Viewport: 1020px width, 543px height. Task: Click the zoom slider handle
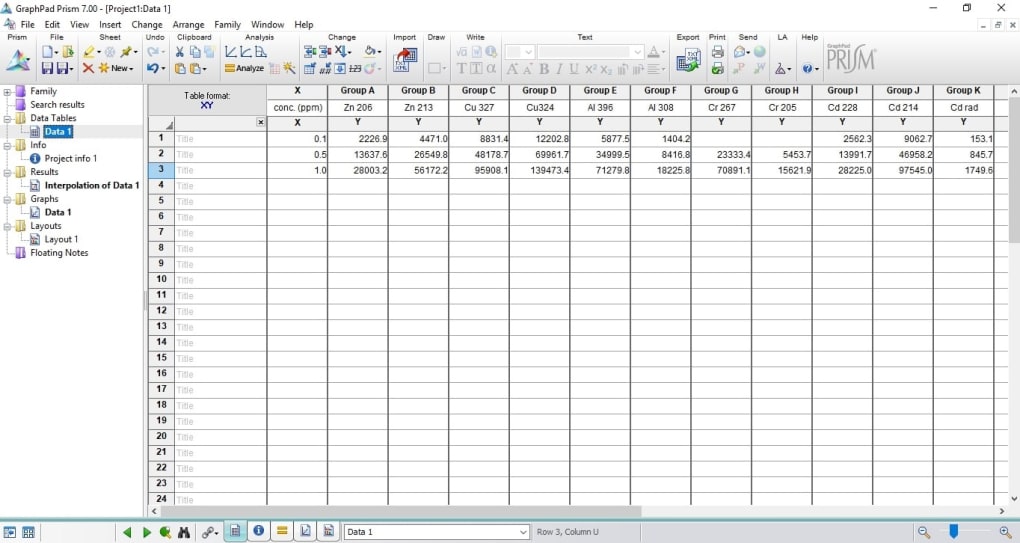[953, 531]
